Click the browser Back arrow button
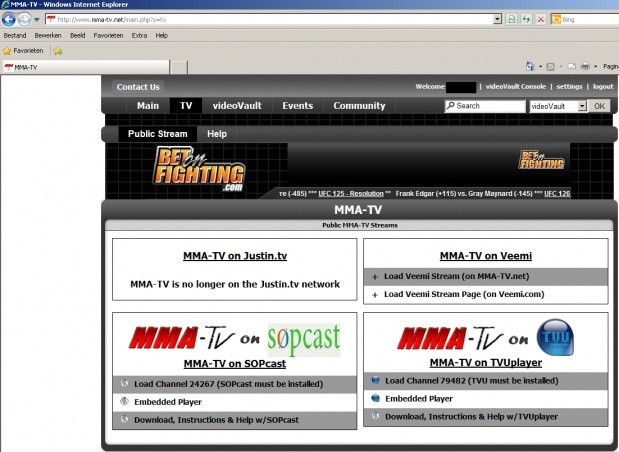The height and width of the screenshot is (452, 619). point(9,19)
